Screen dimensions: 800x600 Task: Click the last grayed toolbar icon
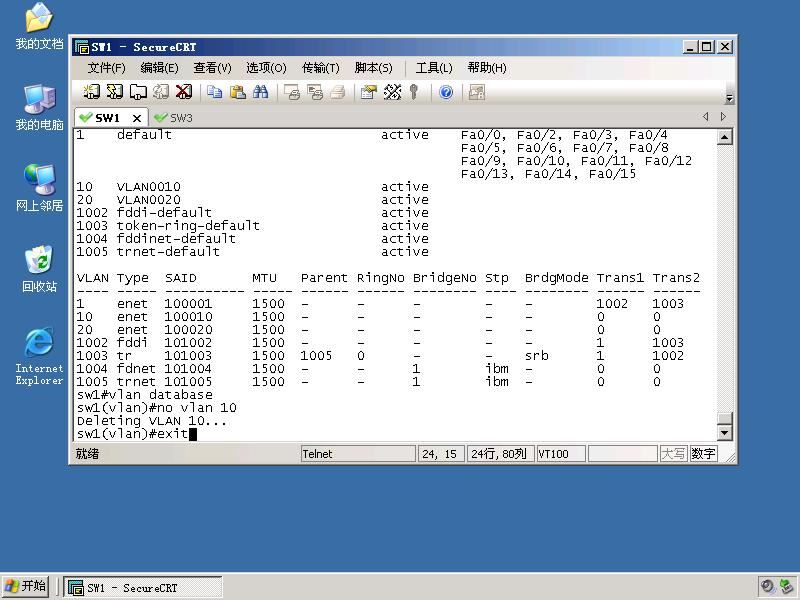tap(477, 92)
